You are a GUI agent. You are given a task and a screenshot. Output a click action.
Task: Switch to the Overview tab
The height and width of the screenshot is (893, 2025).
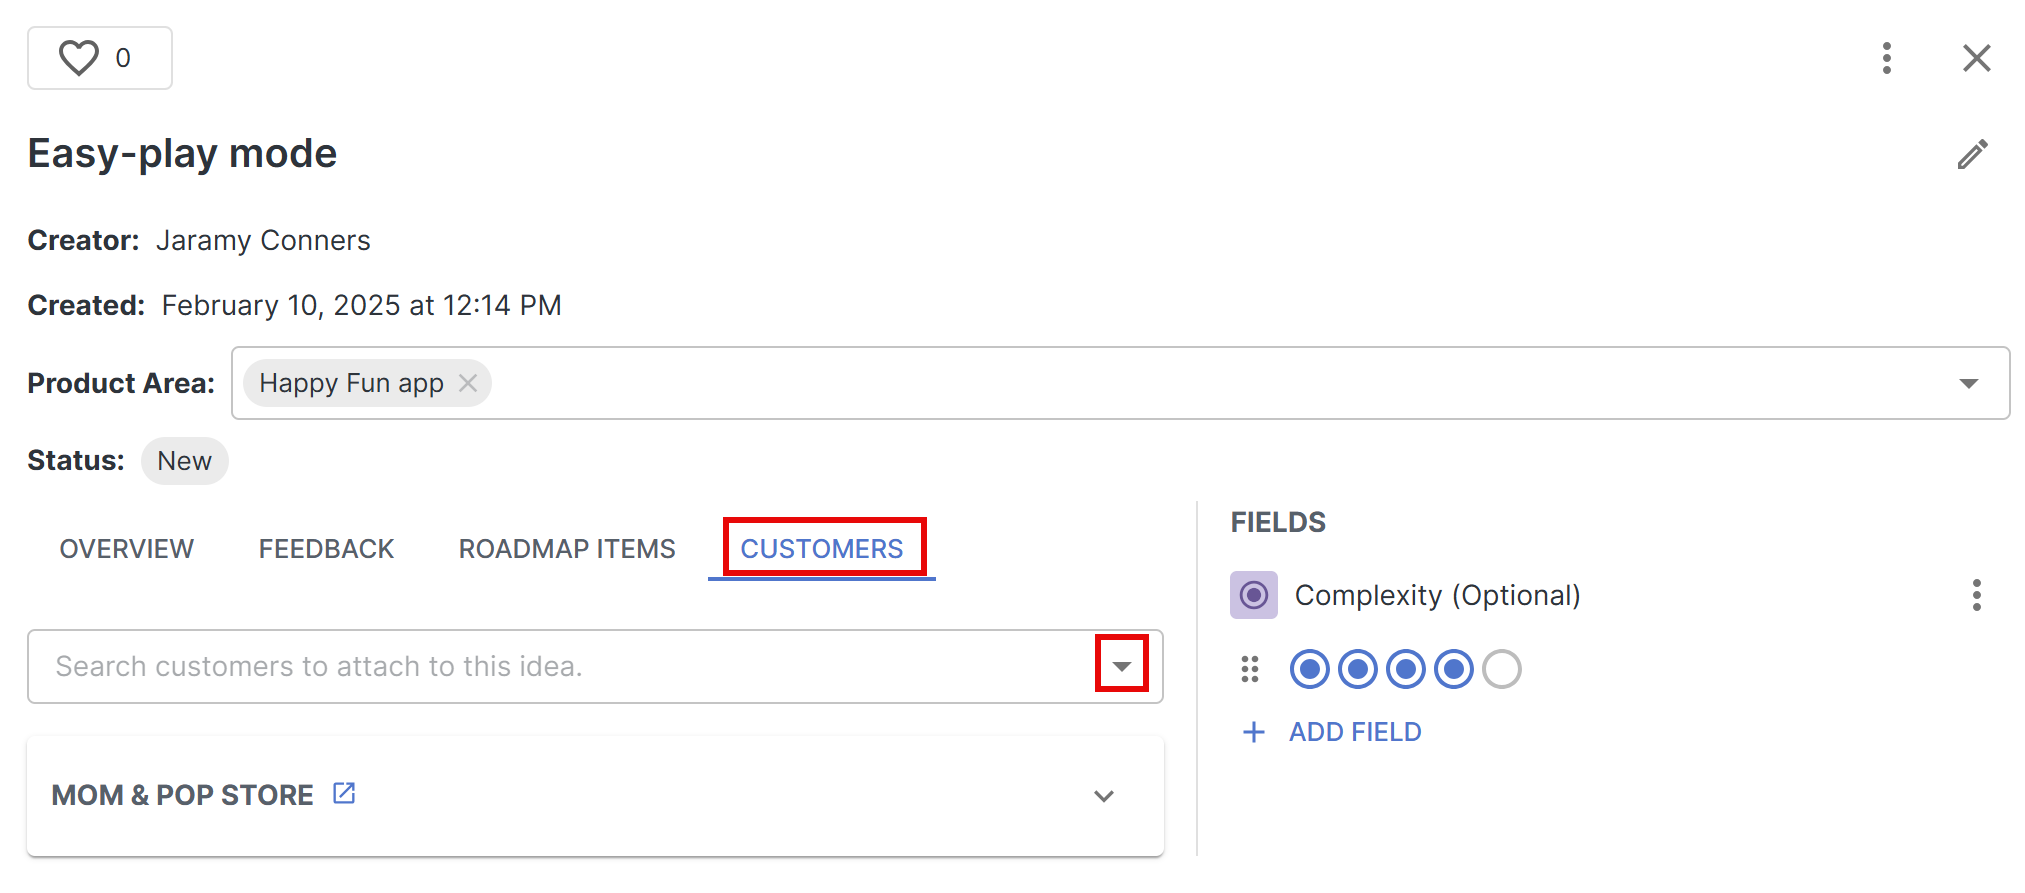(x=126, y=548)
